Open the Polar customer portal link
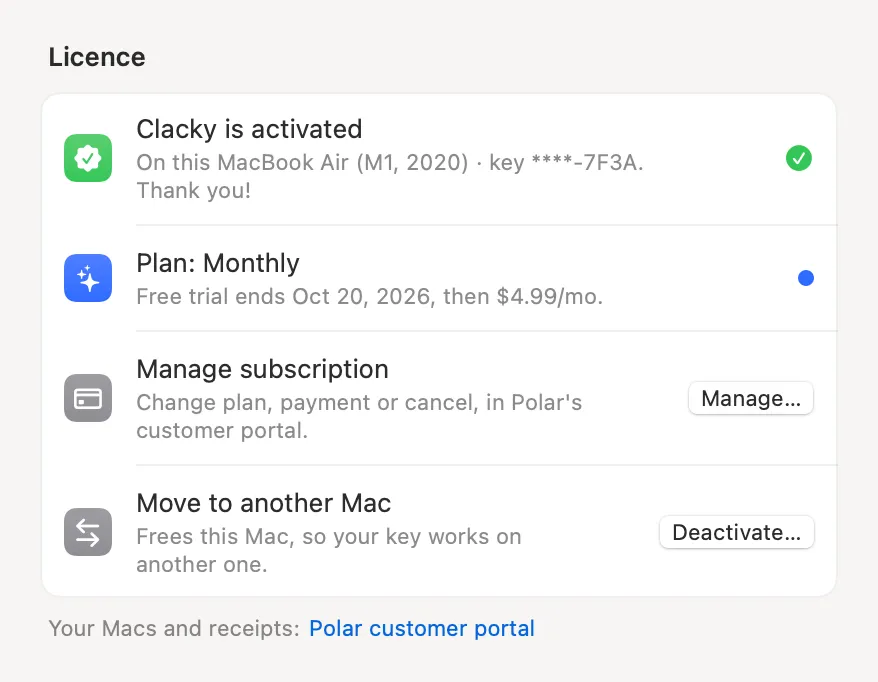Screen dimensions: 878x682 click(422, 628)
